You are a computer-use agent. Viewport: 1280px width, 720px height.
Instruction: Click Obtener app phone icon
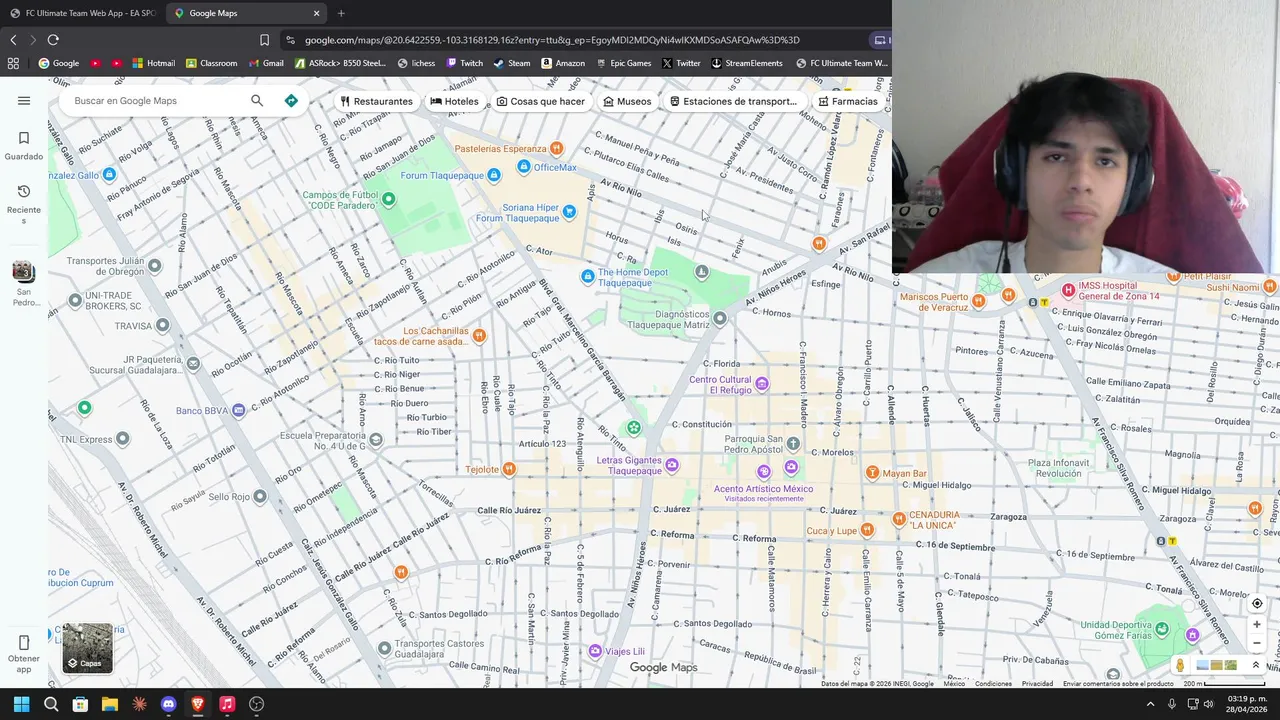(24, 642)
